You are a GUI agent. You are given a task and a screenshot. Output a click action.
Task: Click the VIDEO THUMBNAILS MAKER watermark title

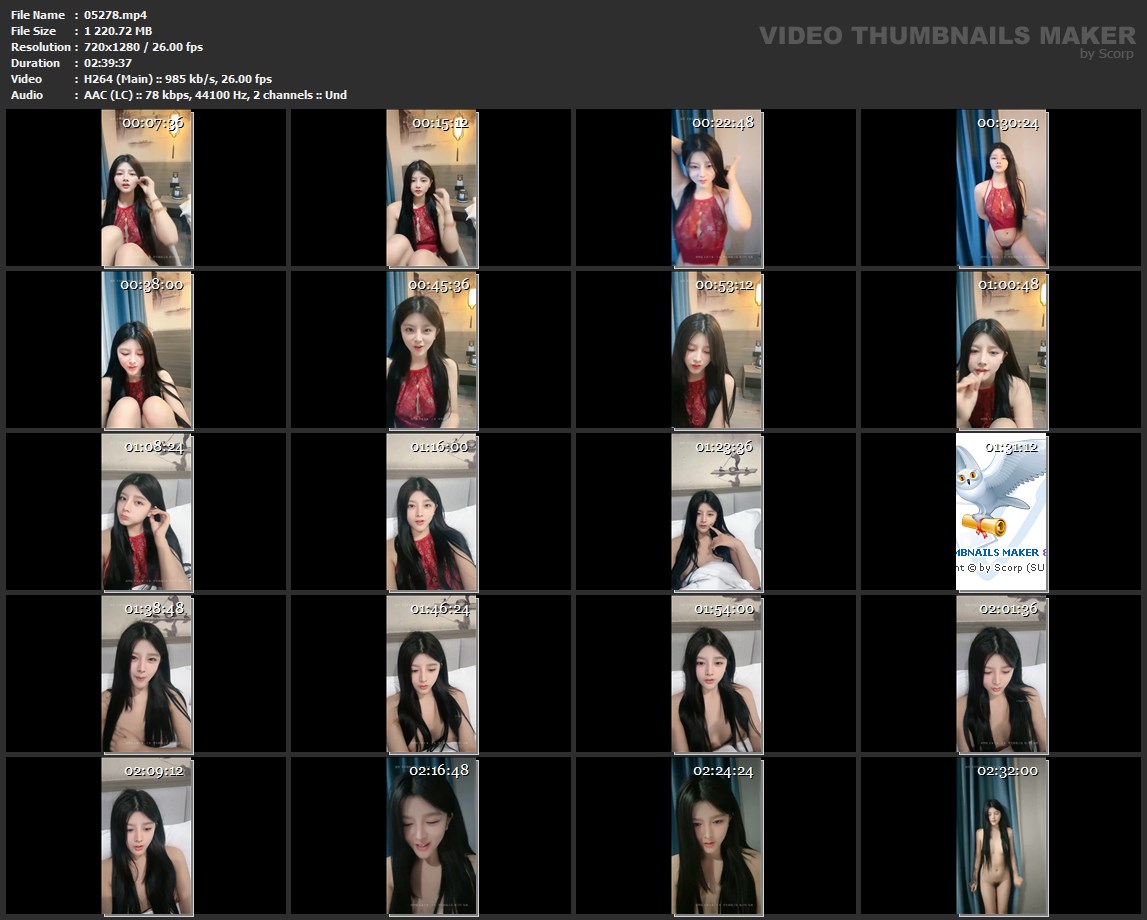point(946,36)
